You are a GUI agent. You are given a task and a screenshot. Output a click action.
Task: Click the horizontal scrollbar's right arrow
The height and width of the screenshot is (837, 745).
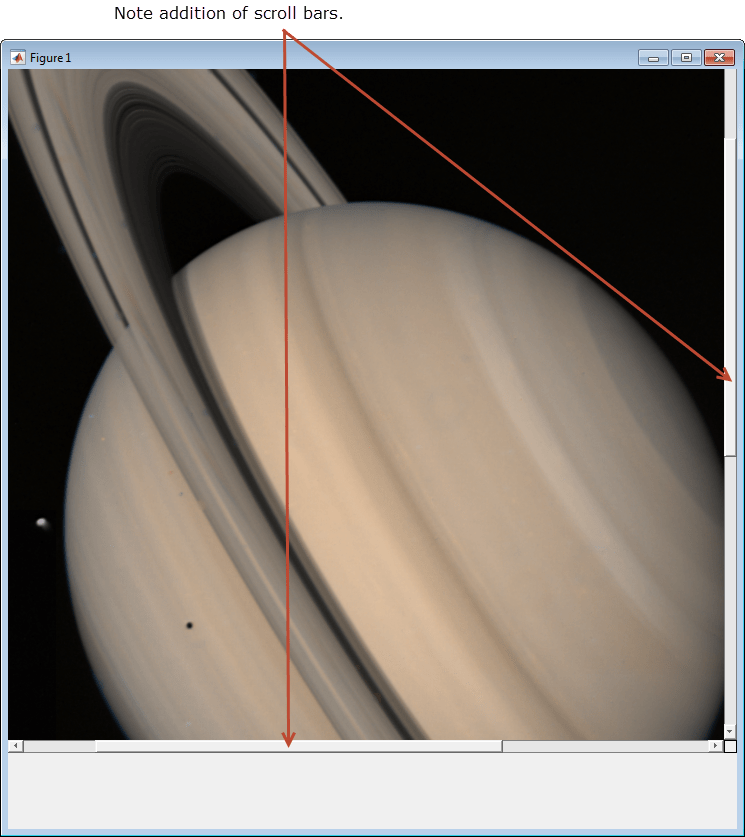pyautogui.click(x=716, y=746)
